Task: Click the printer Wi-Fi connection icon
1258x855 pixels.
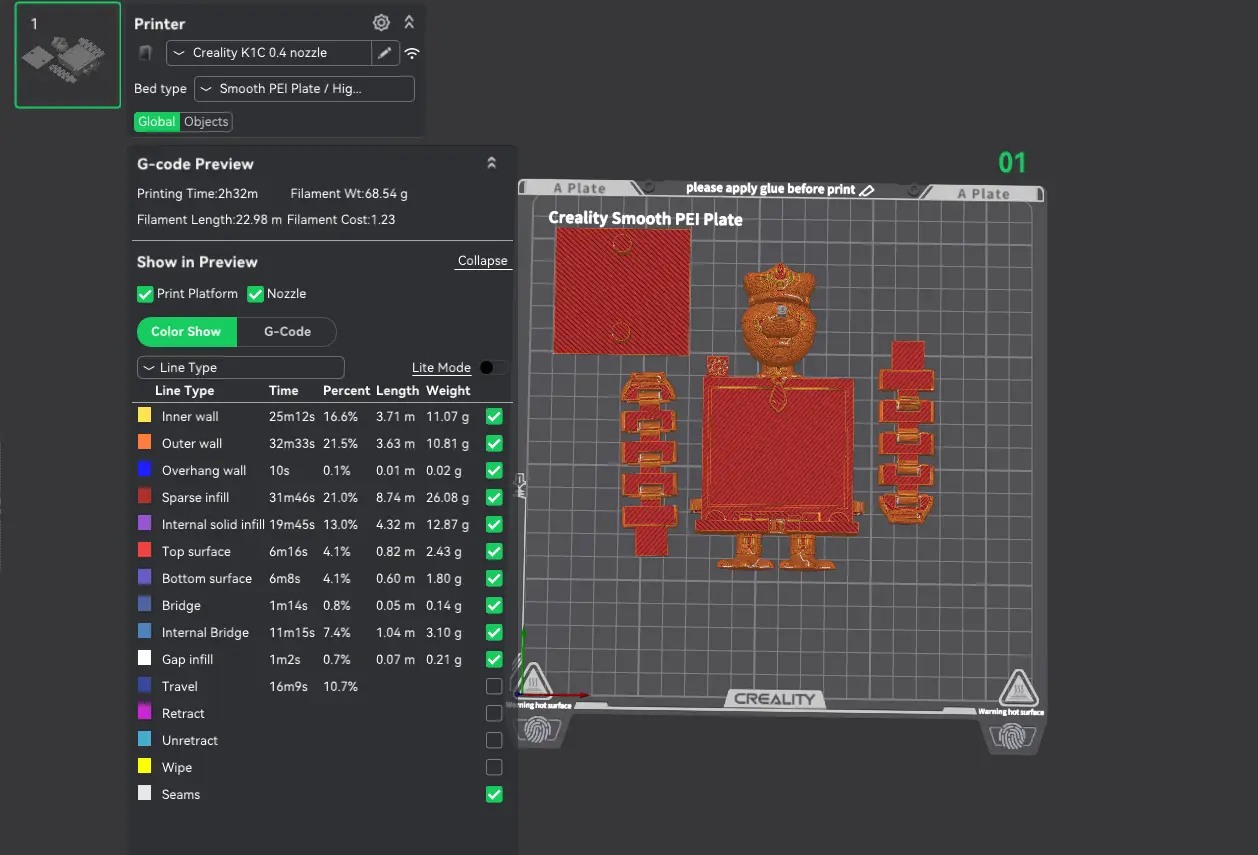Action: [412, 53]
